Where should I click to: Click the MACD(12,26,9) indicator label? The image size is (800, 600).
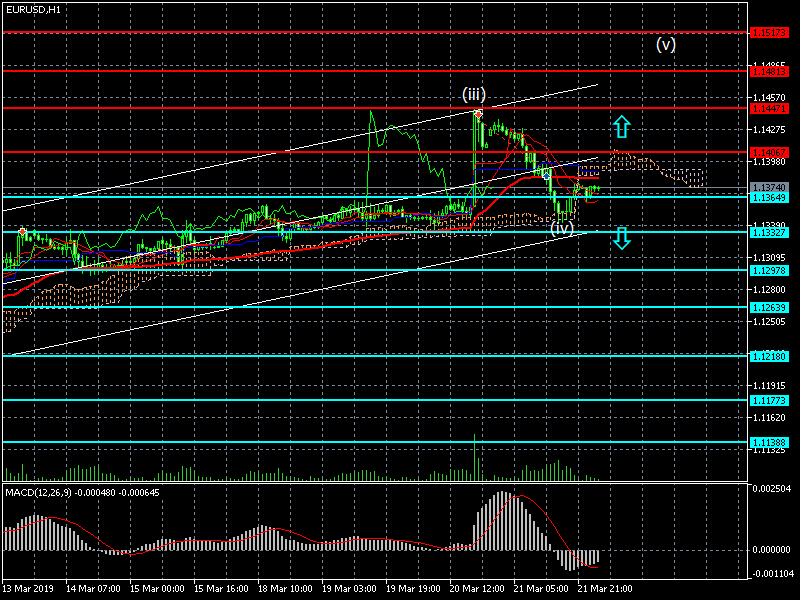point(82,493)
